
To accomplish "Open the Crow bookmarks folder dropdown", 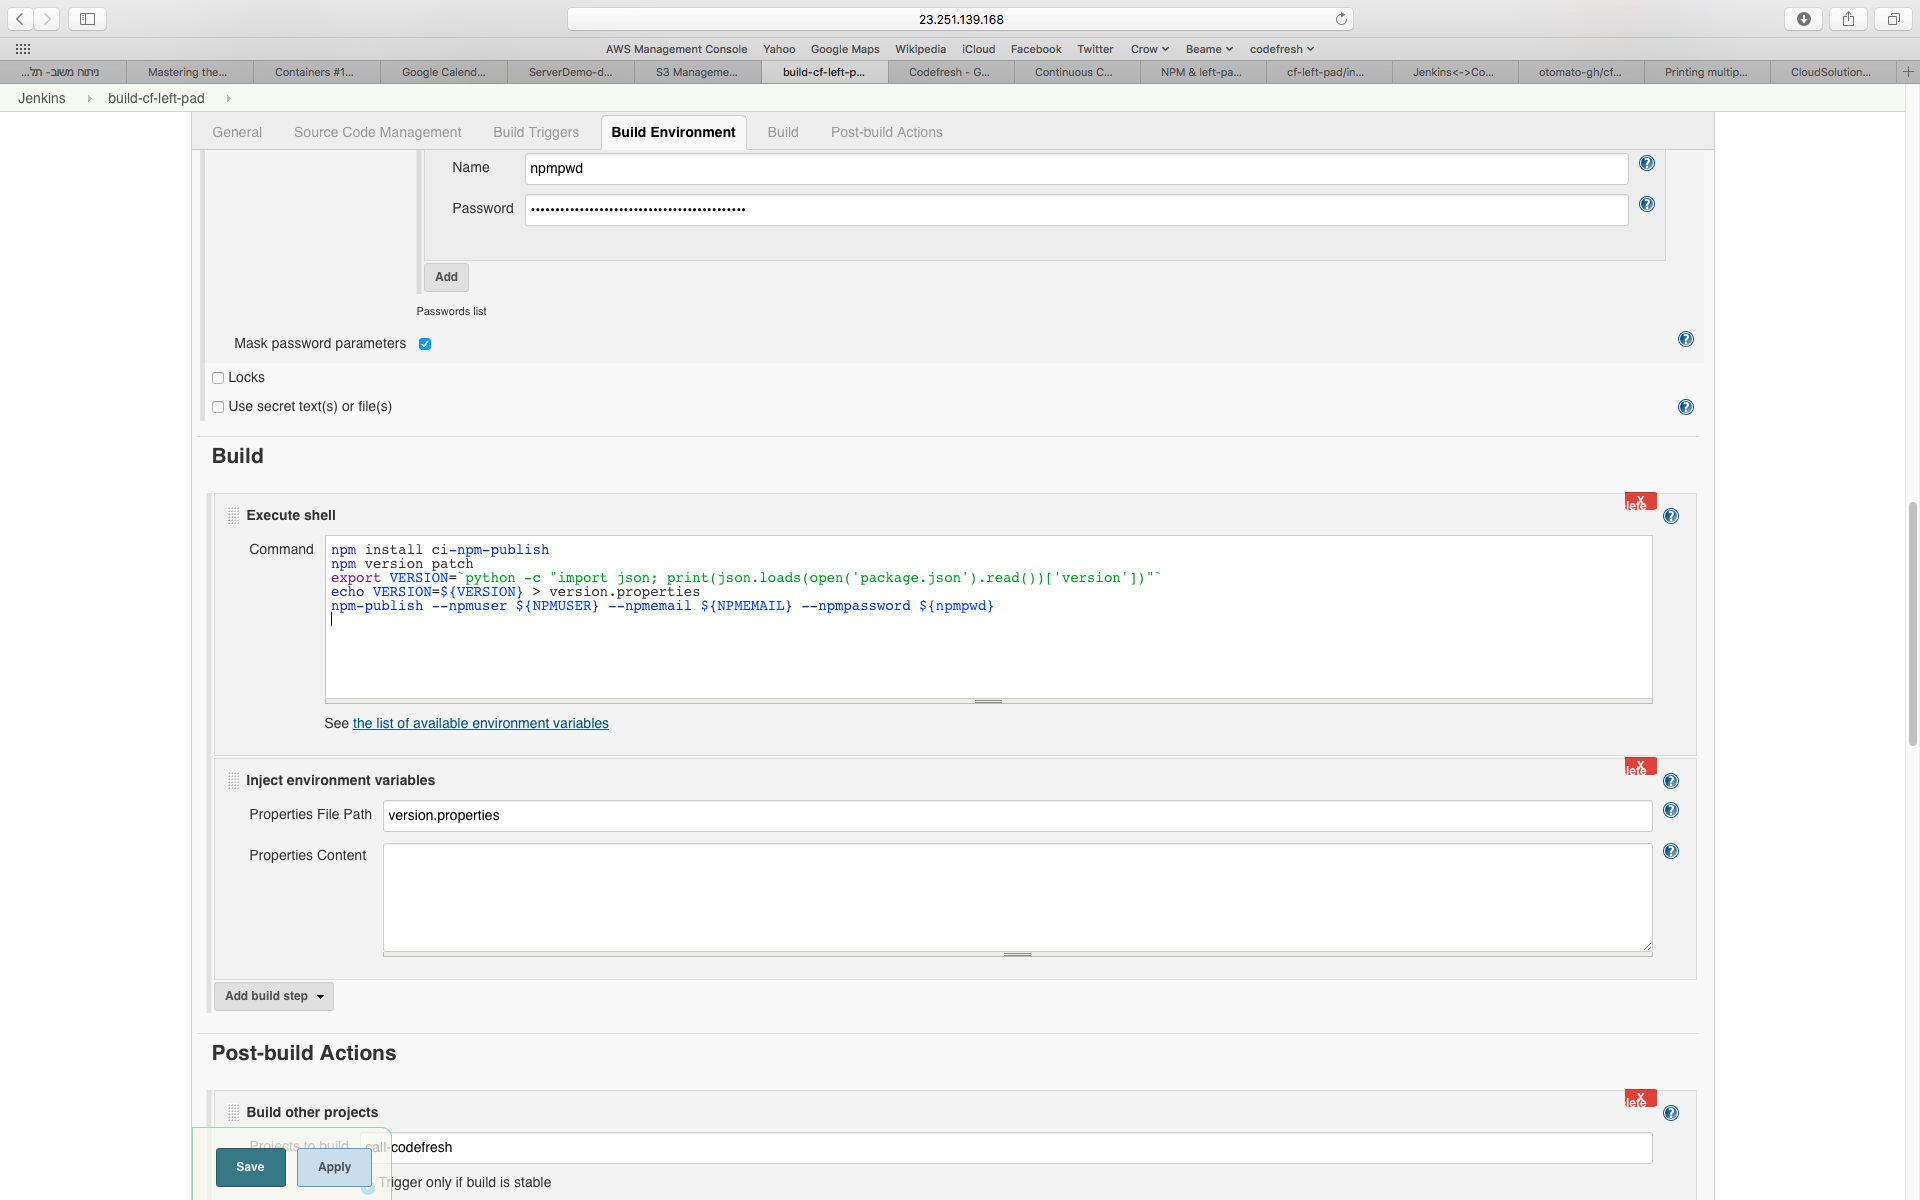I will pyautogui.click(x=1149, y=49).
